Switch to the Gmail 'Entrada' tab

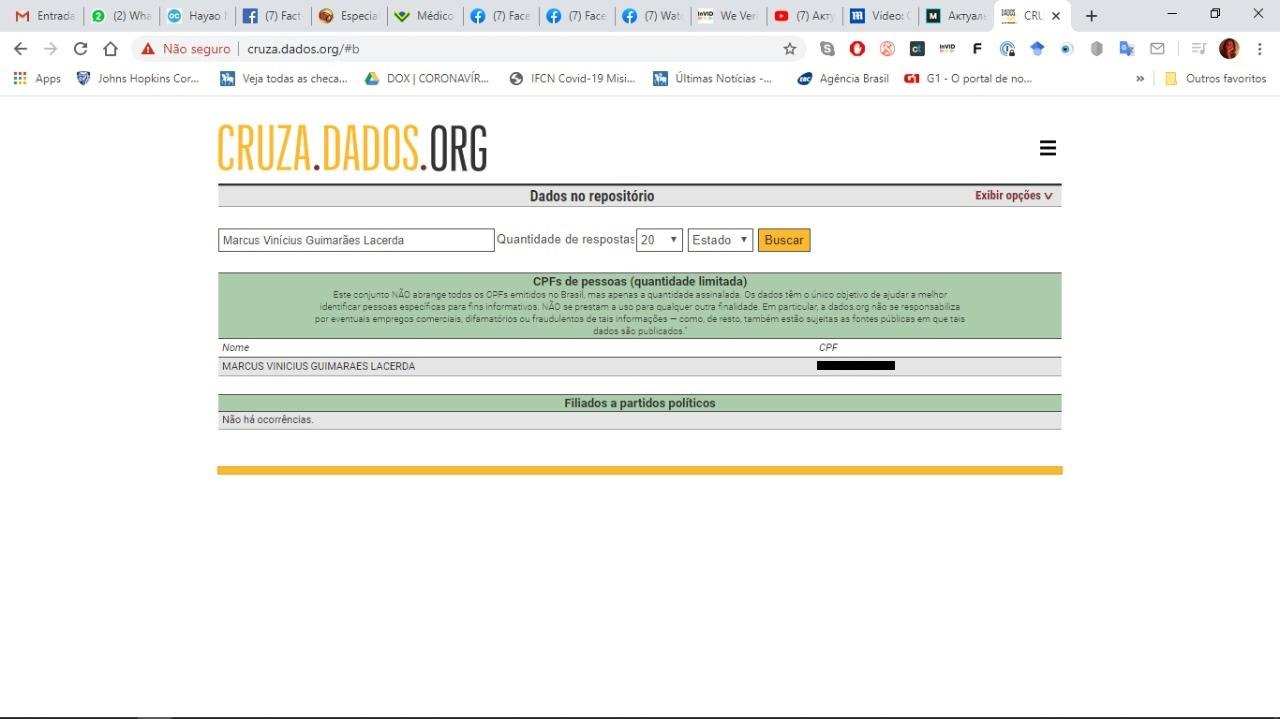click(44, 16)
